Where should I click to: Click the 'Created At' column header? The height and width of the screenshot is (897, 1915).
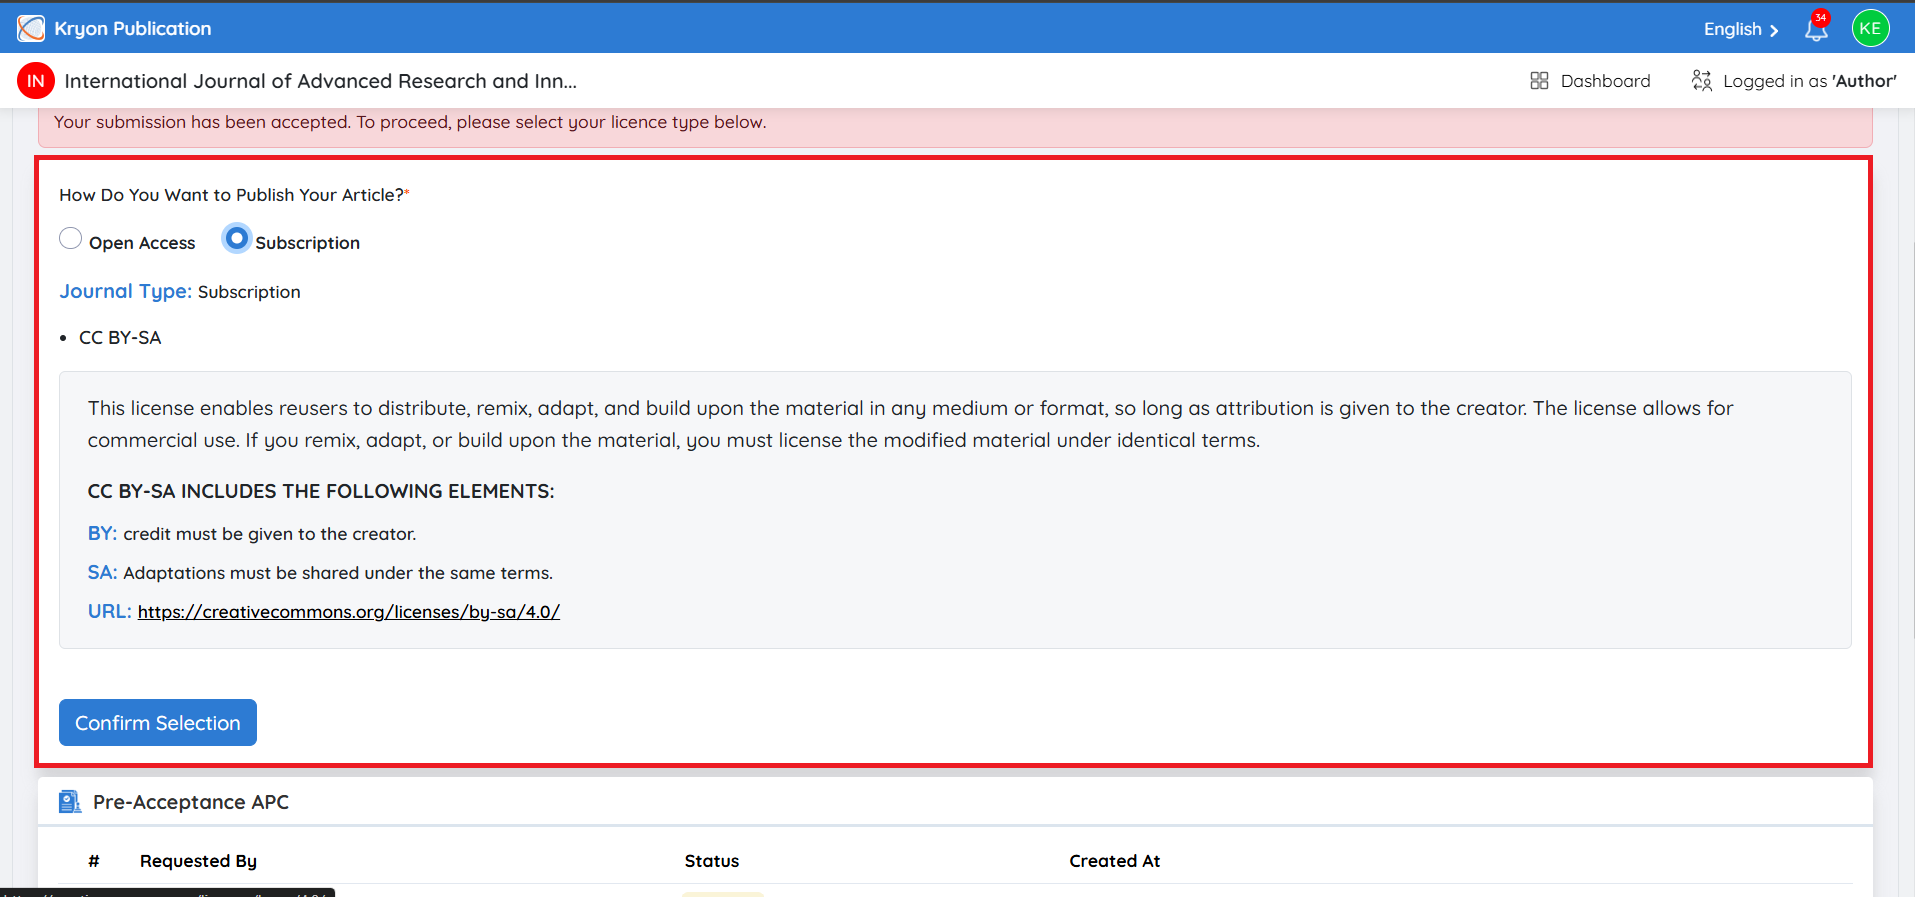[1115, 861]
